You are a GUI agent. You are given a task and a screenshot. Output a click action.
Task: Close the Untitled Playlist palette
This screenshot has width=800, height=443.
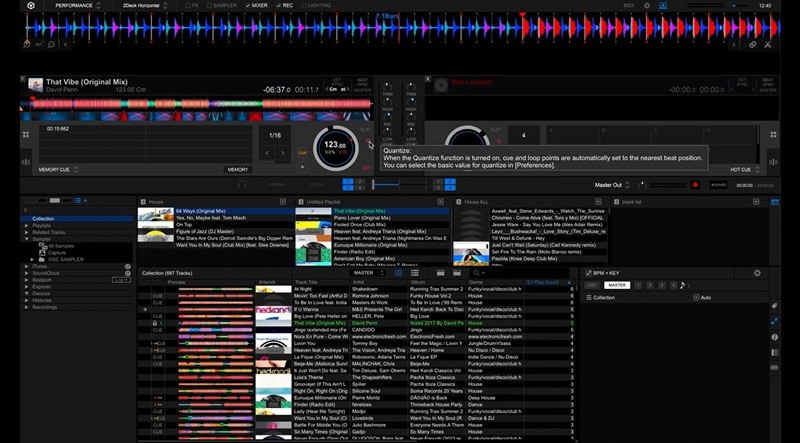coord(440,202)
